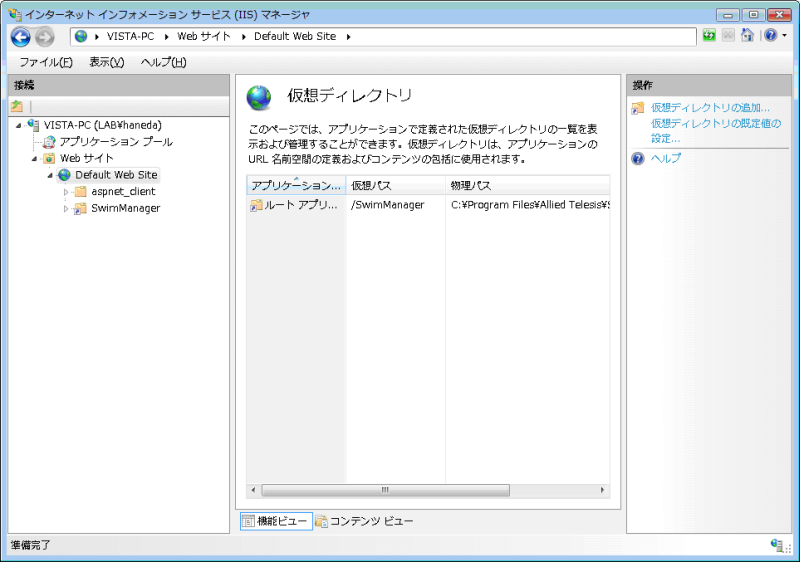800x562 pixels.
Task: Collapse the Default Web Site node
Action: click(x=50, y=175)
